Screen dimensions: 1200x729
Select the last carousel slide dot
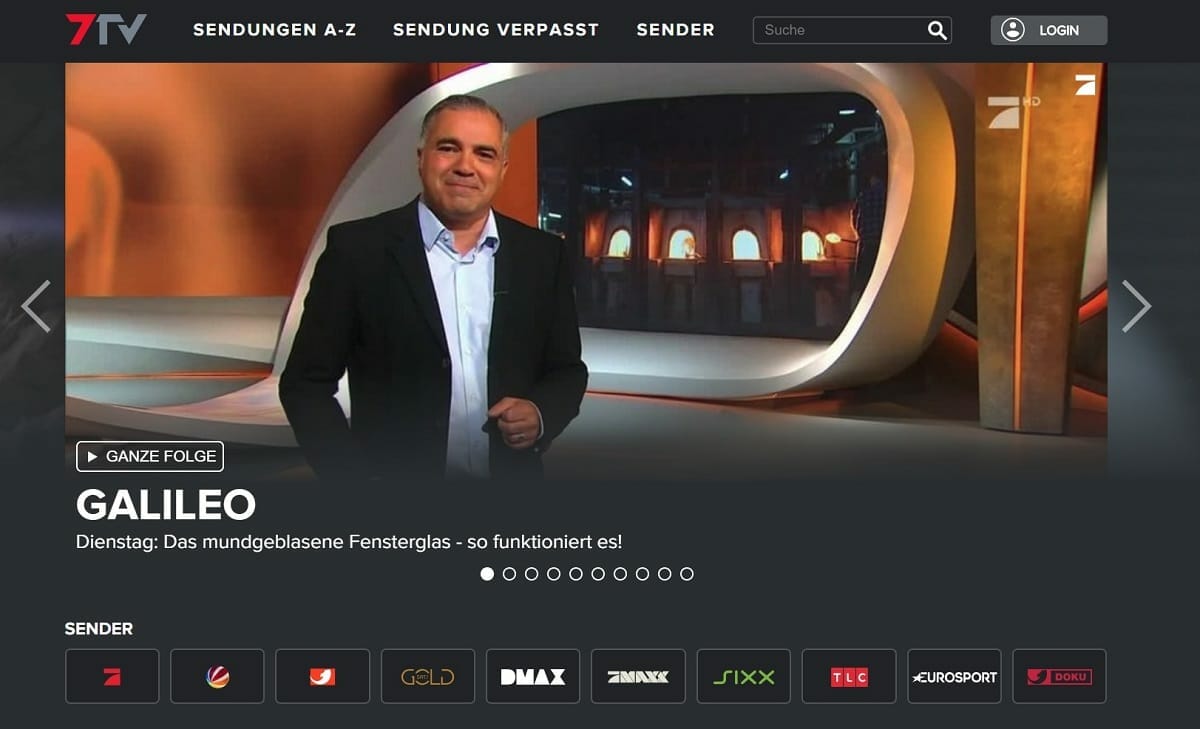pyautogui.click(x=686, y=574)
